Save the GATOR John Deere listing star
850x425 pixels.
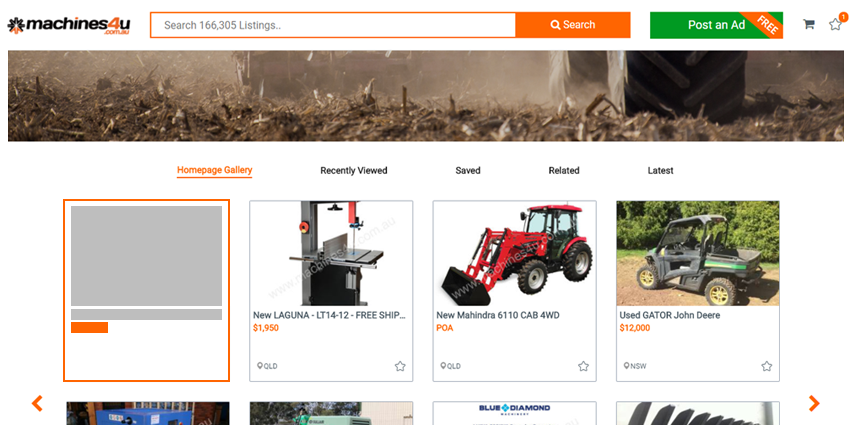point(767,366)
